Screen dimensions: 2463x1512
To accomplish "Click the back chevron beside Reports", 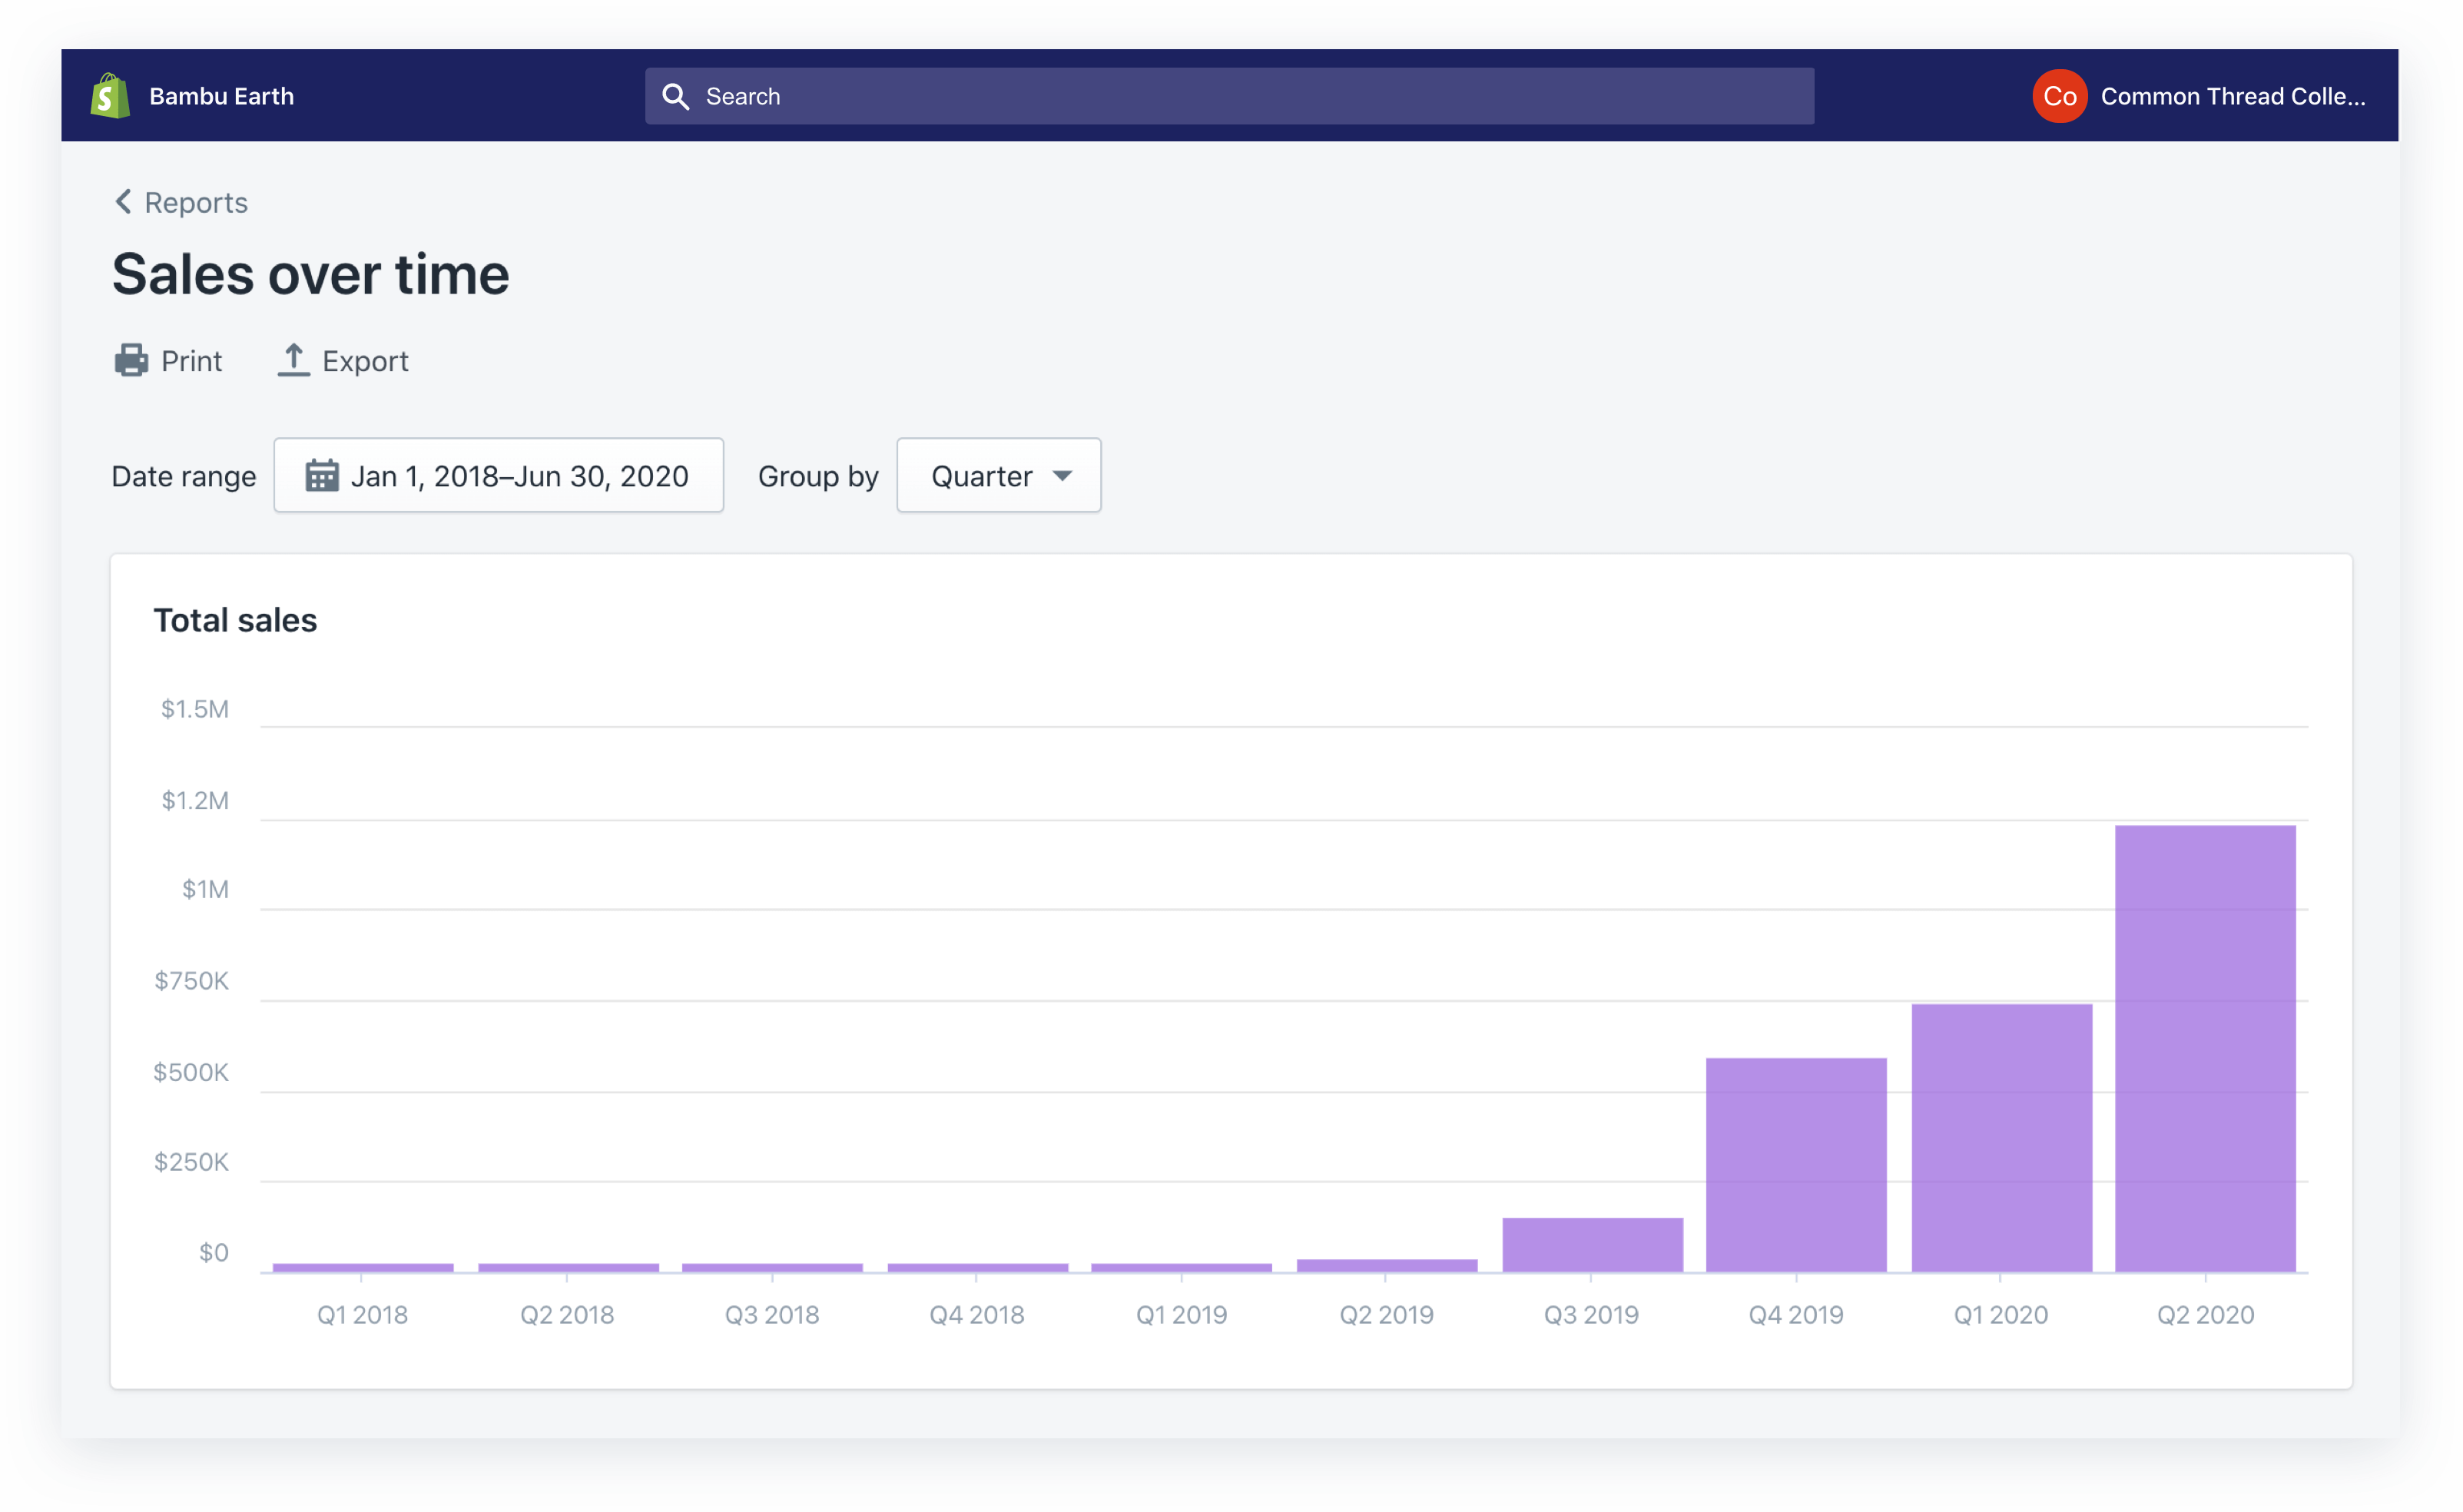I will (x=123, y=202).
